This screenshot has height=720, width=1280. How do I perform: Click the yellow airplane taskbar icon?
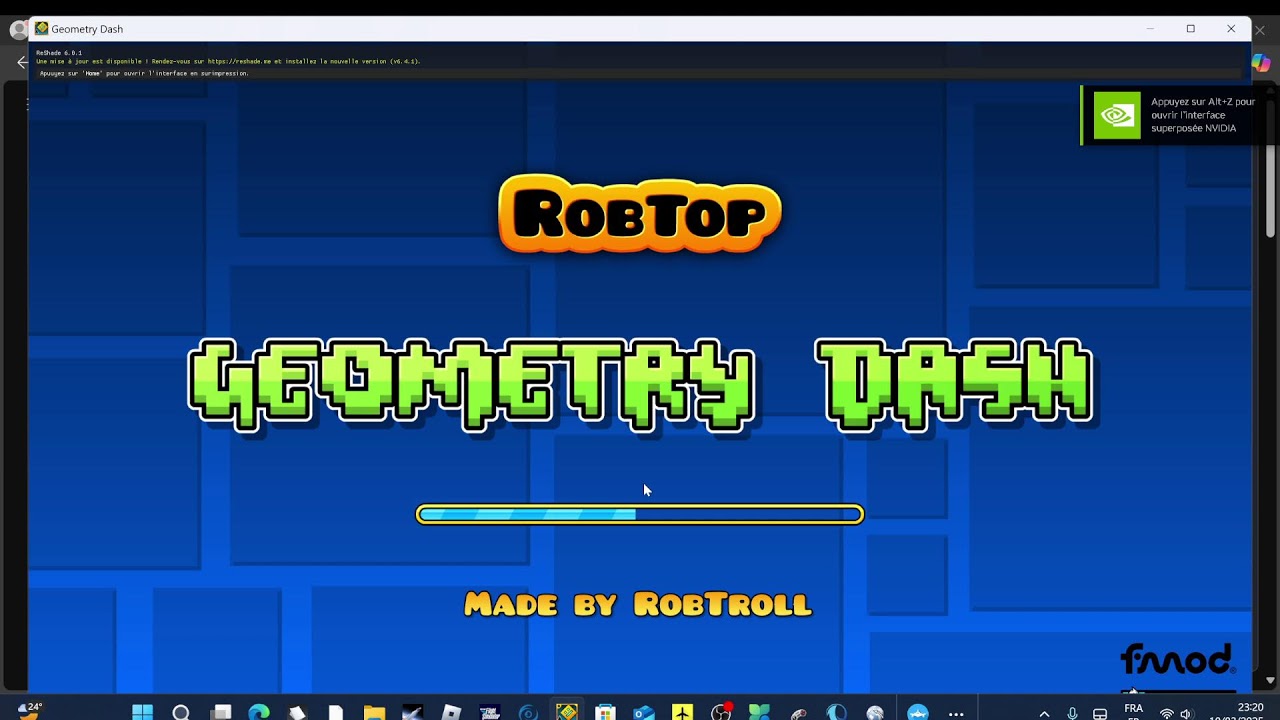(683, 712)
